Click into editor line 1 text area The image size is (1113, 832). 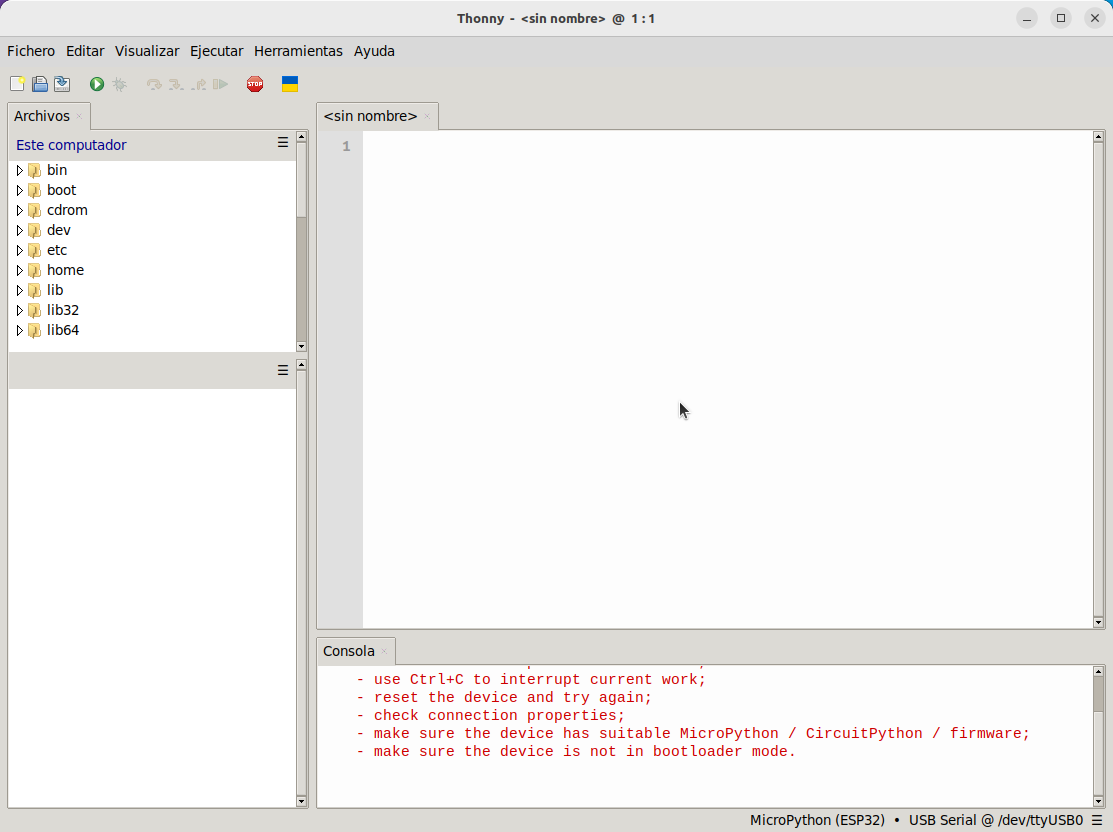(x=728, y=146)
